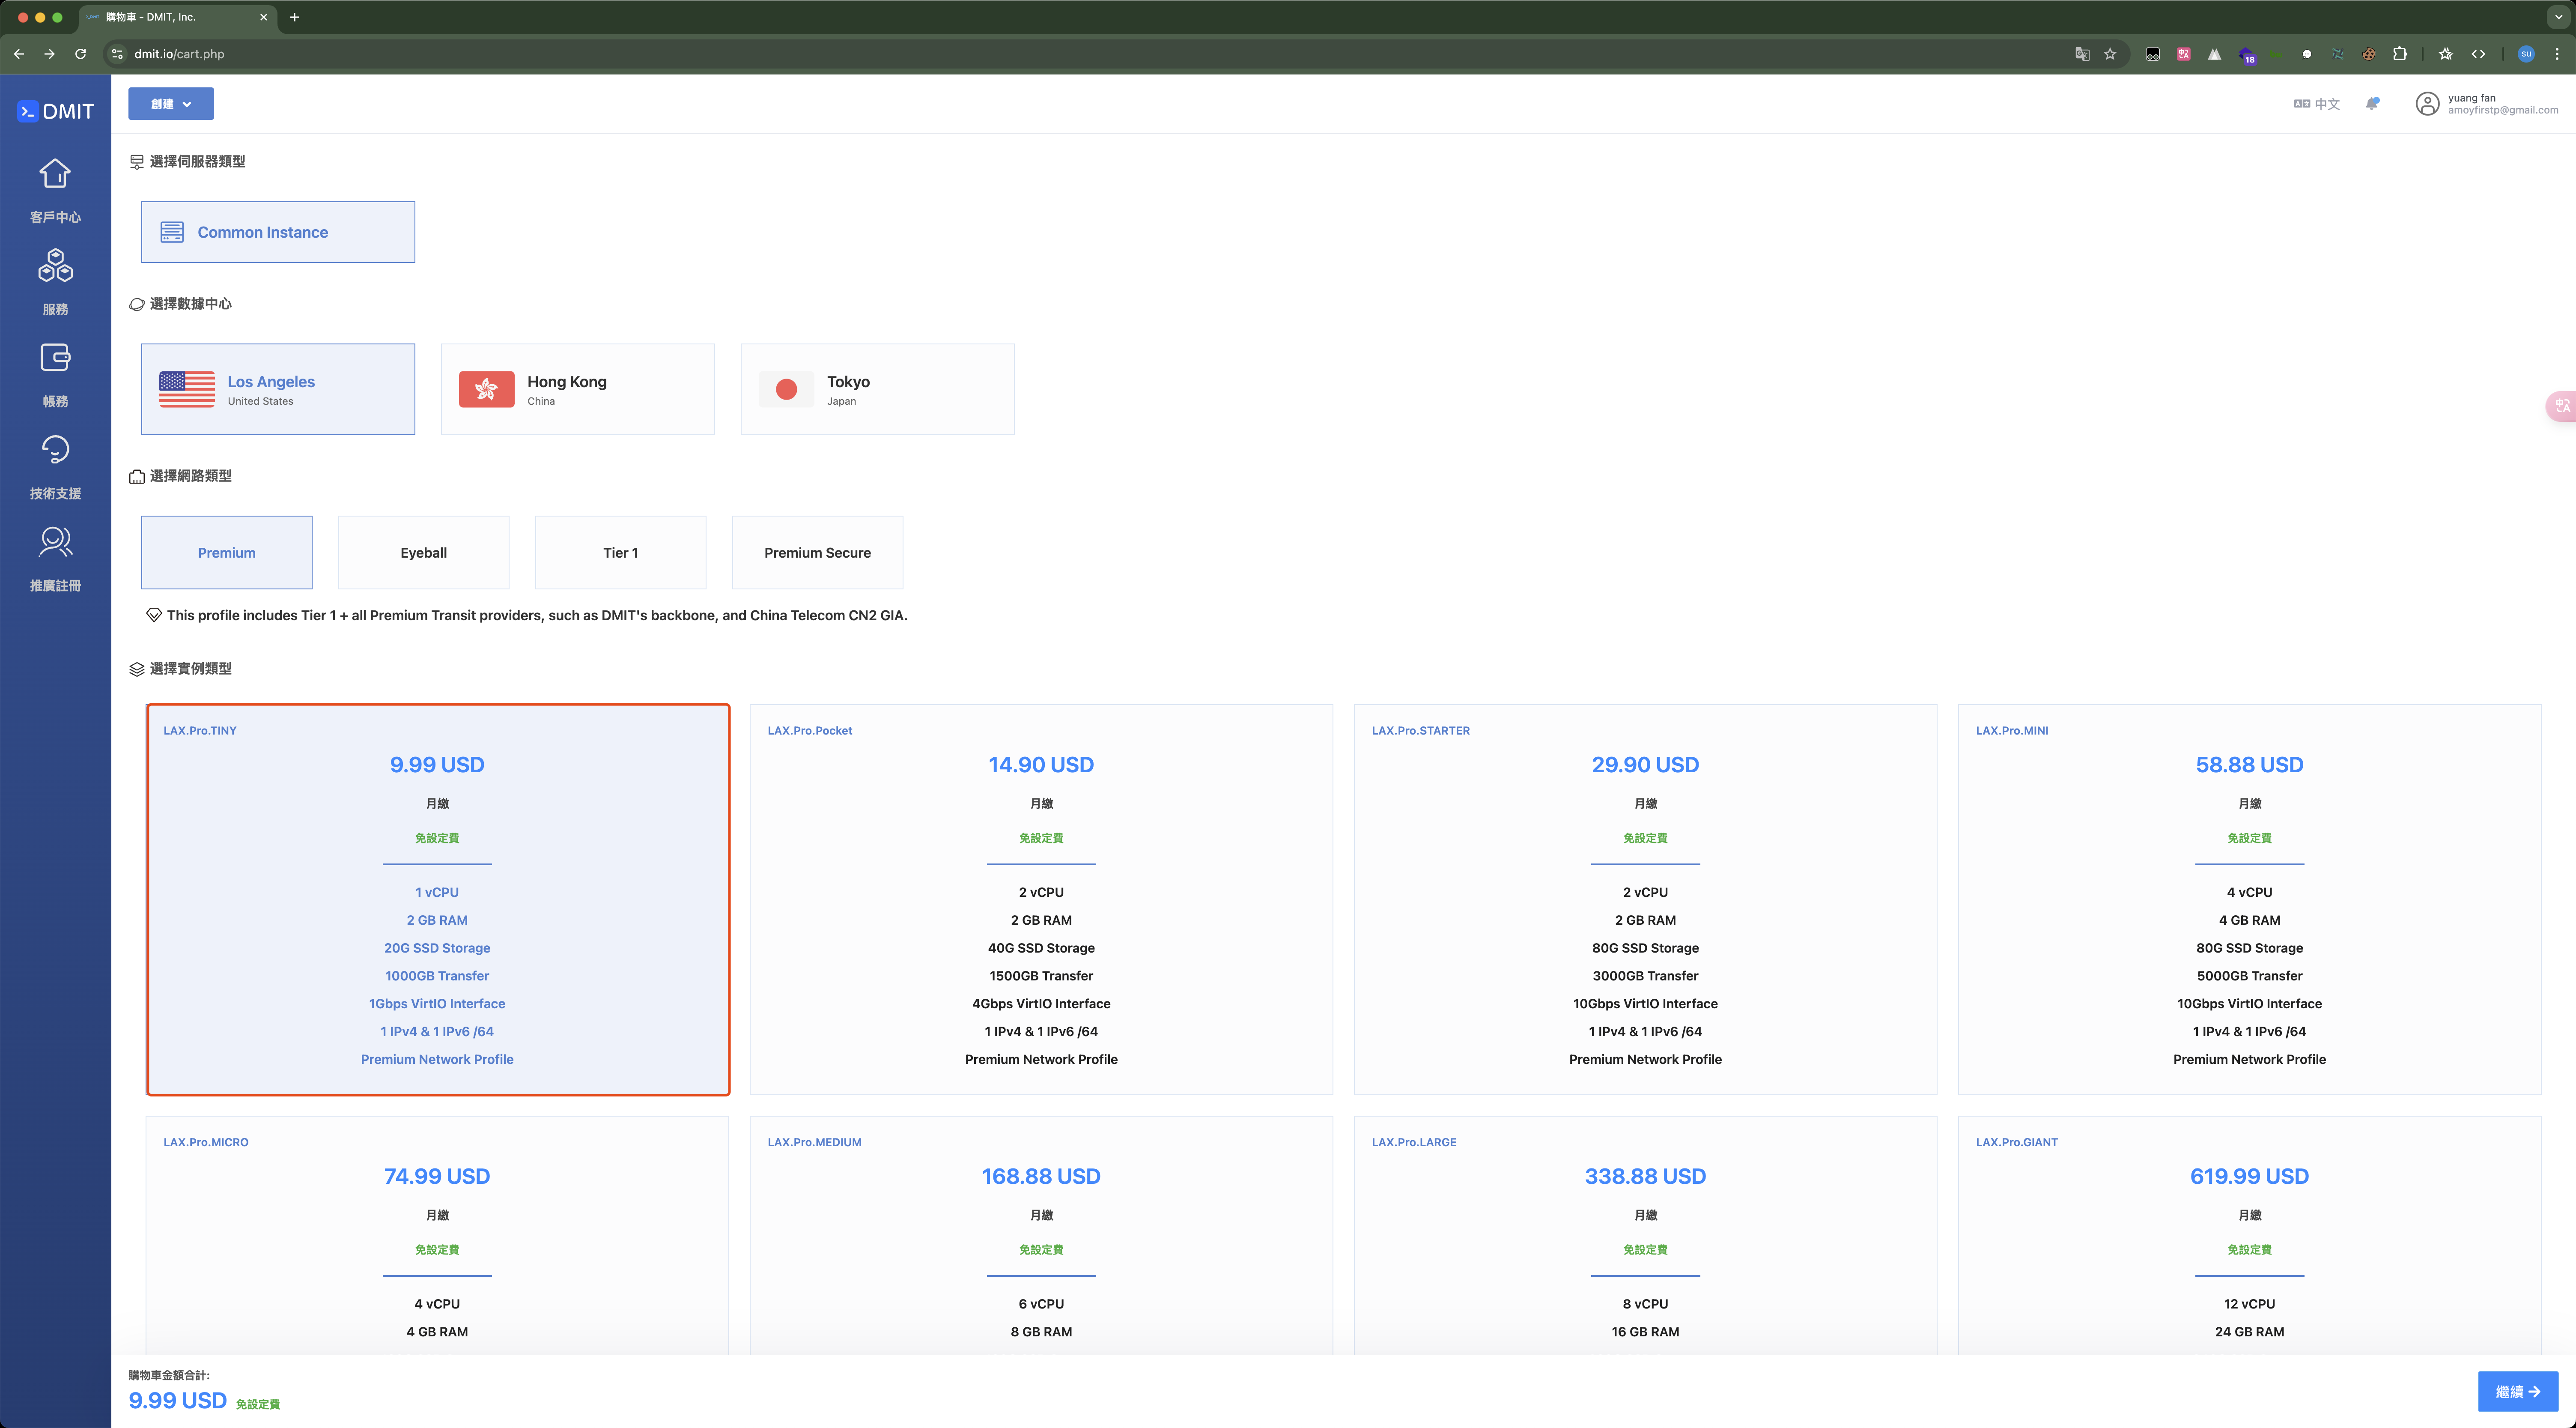Select the Tier 1 network type
Screen dimensions: 2576x1428
[x=621, y=552]
